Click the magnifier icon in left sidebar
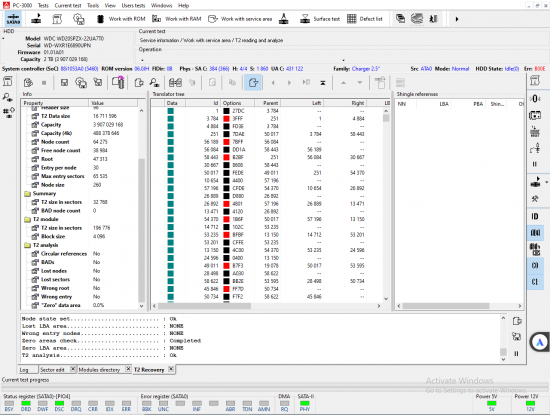Screen dimensions: 550x415 (x=8, y=97)
